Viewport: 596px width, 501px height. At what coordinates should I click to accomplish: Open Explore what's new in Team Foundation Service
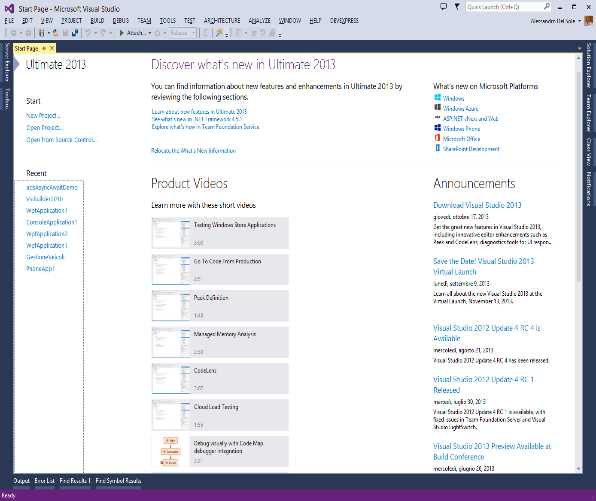tap(205, 127)
